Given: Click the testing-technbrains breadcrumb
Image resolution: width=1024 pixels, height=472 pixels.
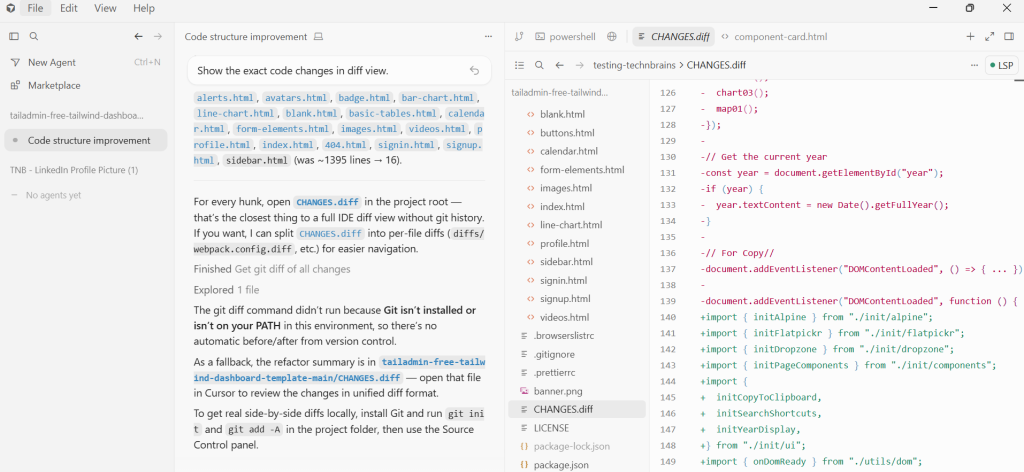Looking at the screenshot, I should click(635, 65).
